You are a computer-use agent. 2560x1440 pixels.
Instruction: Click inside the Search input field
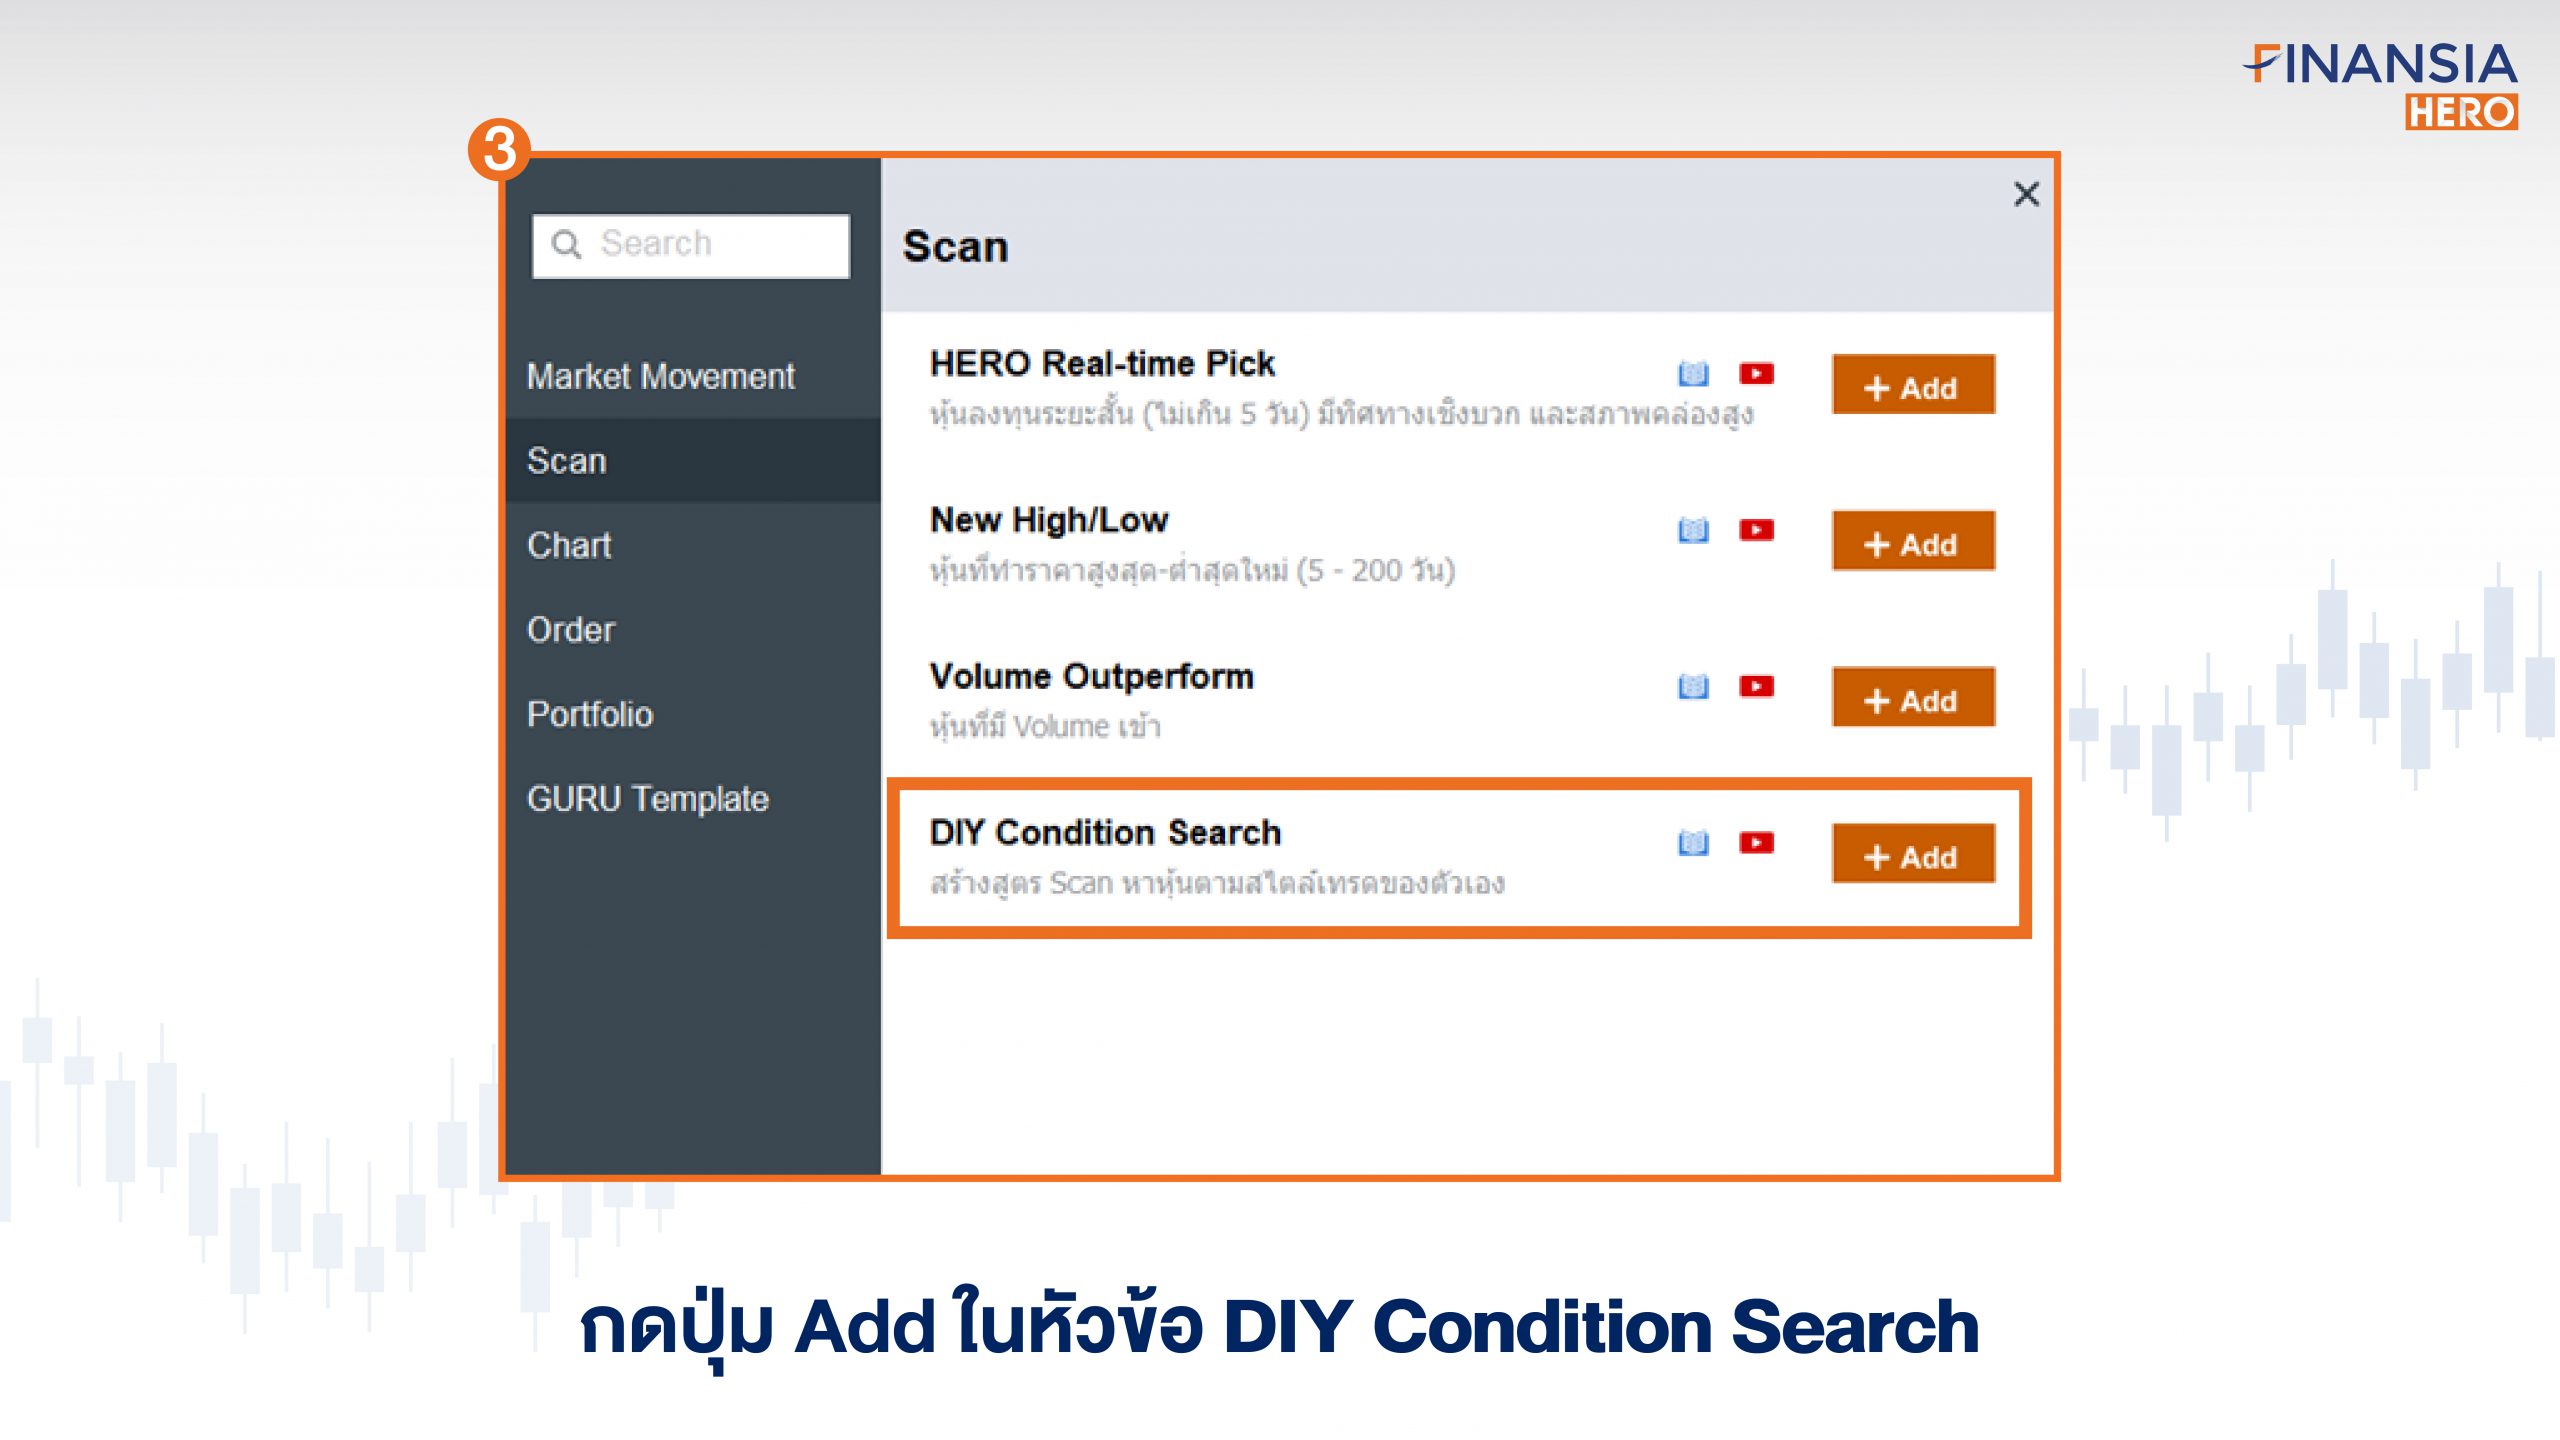(696, 244)
